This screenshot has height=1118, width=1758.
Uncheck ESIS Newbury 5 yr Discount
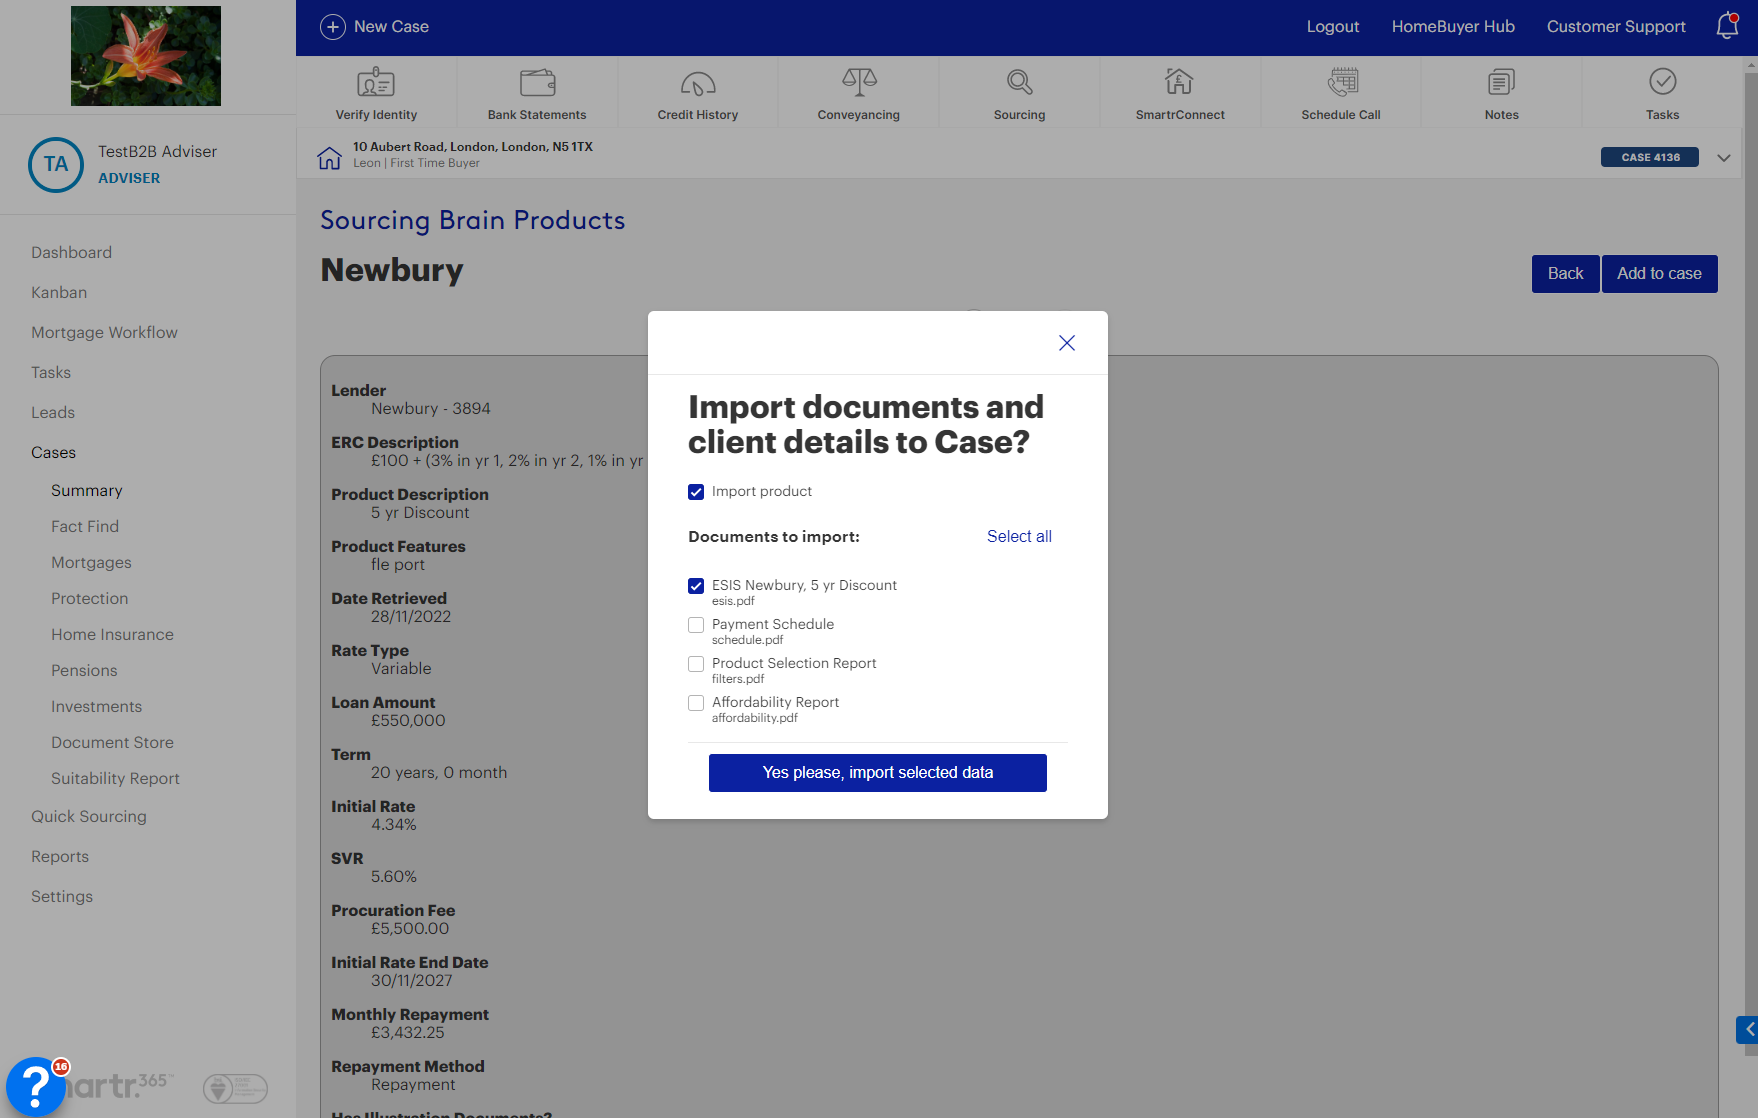[x=696, y=586]
